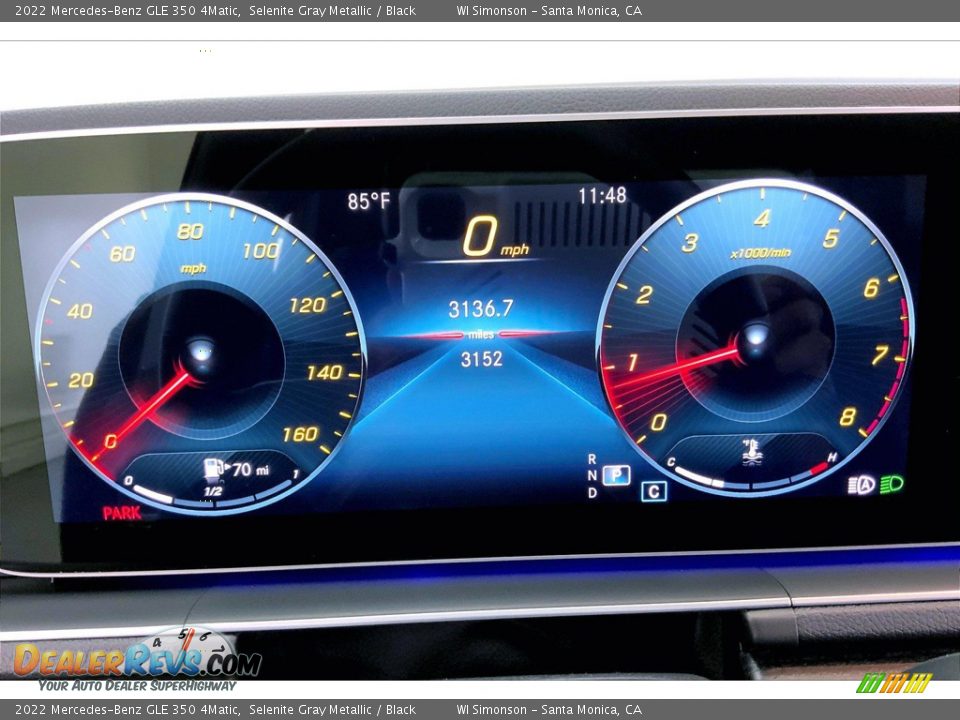Click the 0 mph digital speed readout
Viewport: 960px width, 720px height.
pyautogui.click(x=495, y=236)
